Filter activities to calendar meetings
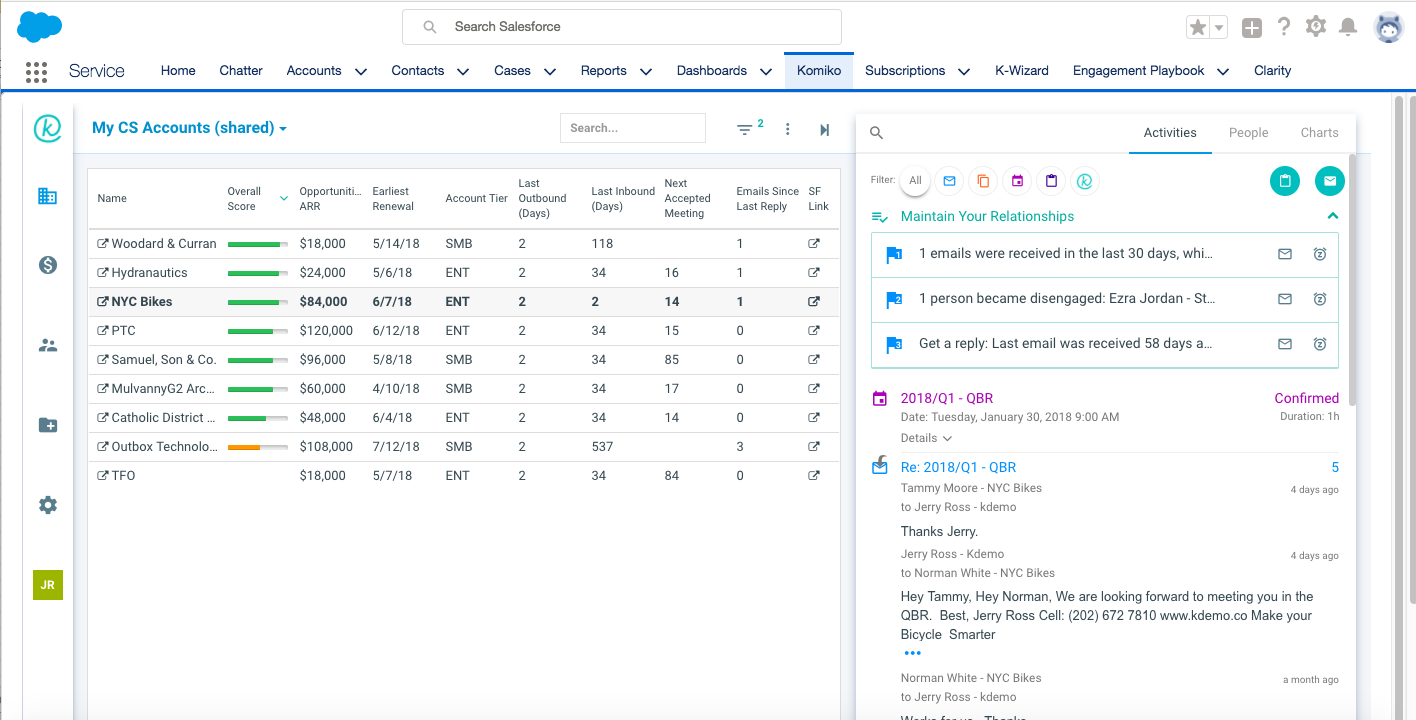This screenshot has width=1416, height=720. coord(1017,180)
